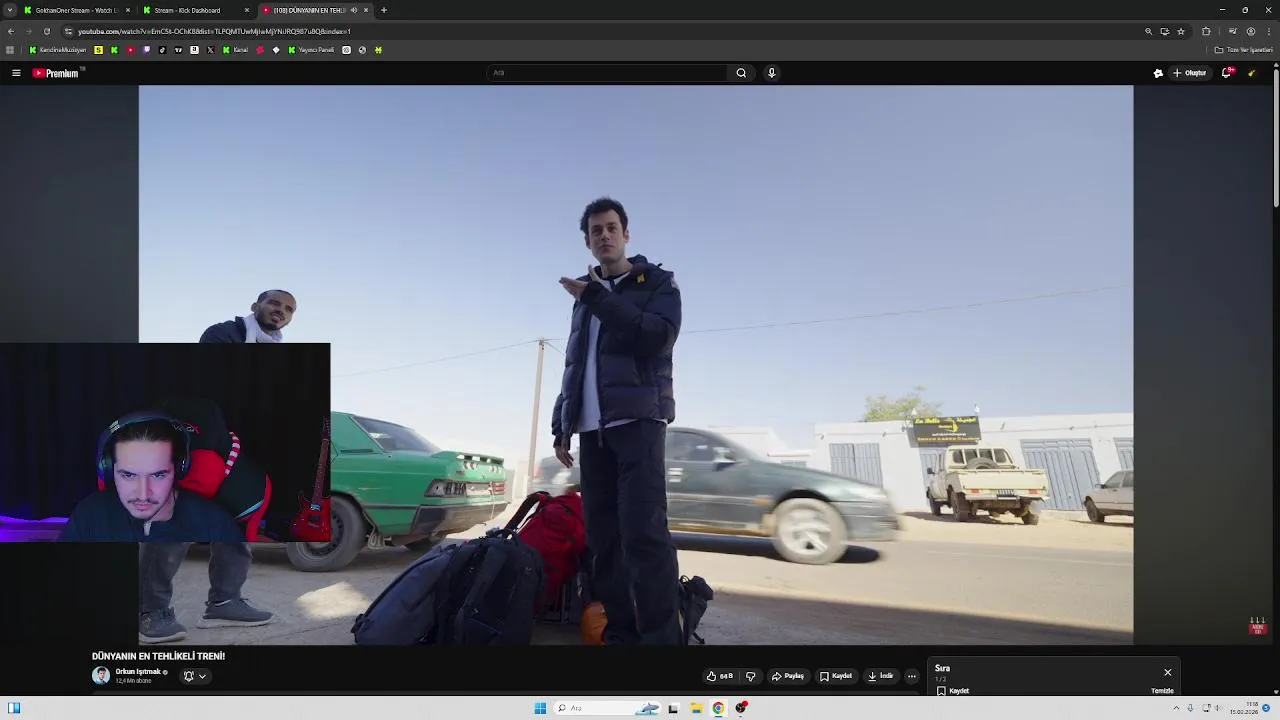Download video with İndir button
Screen dimensions: 1280x720
pos(880,676)
